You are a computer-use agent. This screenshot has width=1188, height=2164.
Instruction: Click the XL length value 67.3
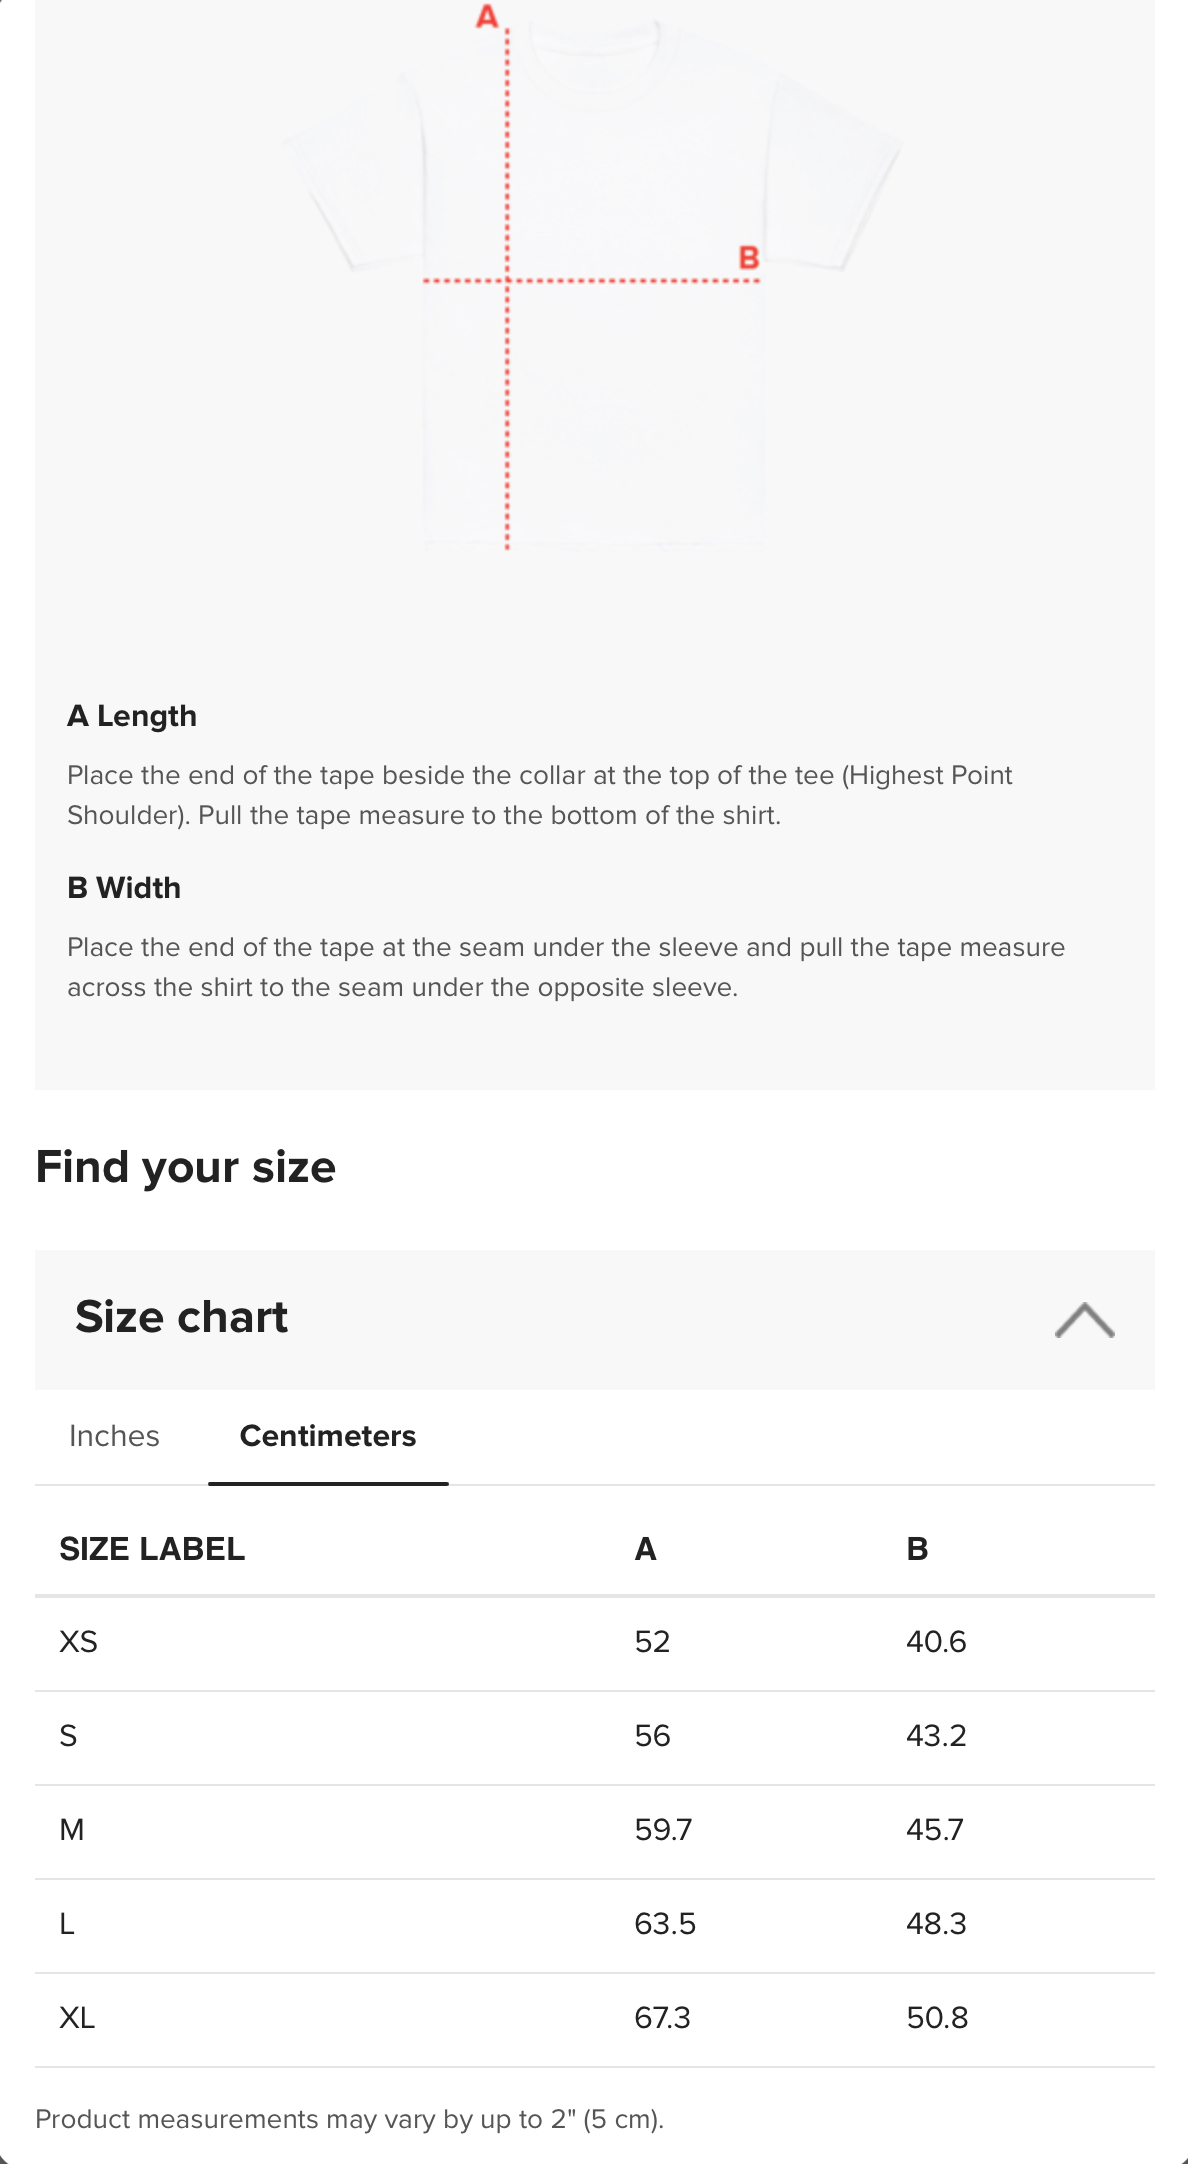click(662, 2018)
